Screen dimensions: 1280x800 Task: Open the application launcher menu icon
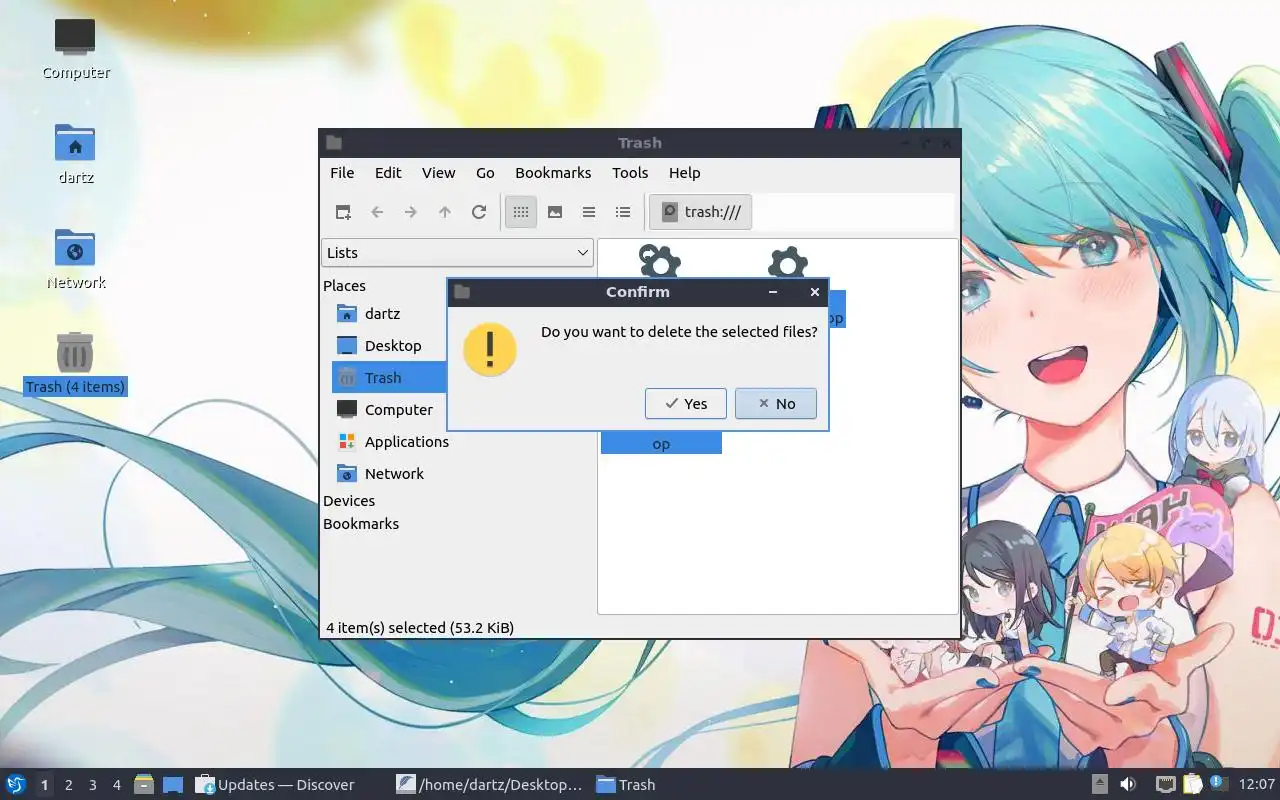click(x=16, y=785)
